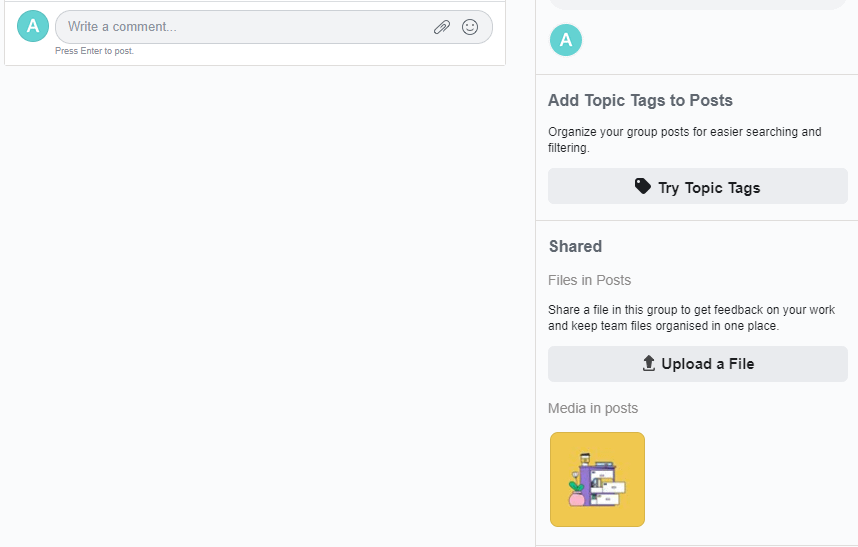Click the tag icon on Try Topic Tags
Viewport: 858px width, 547px height.
click(643, 187)
